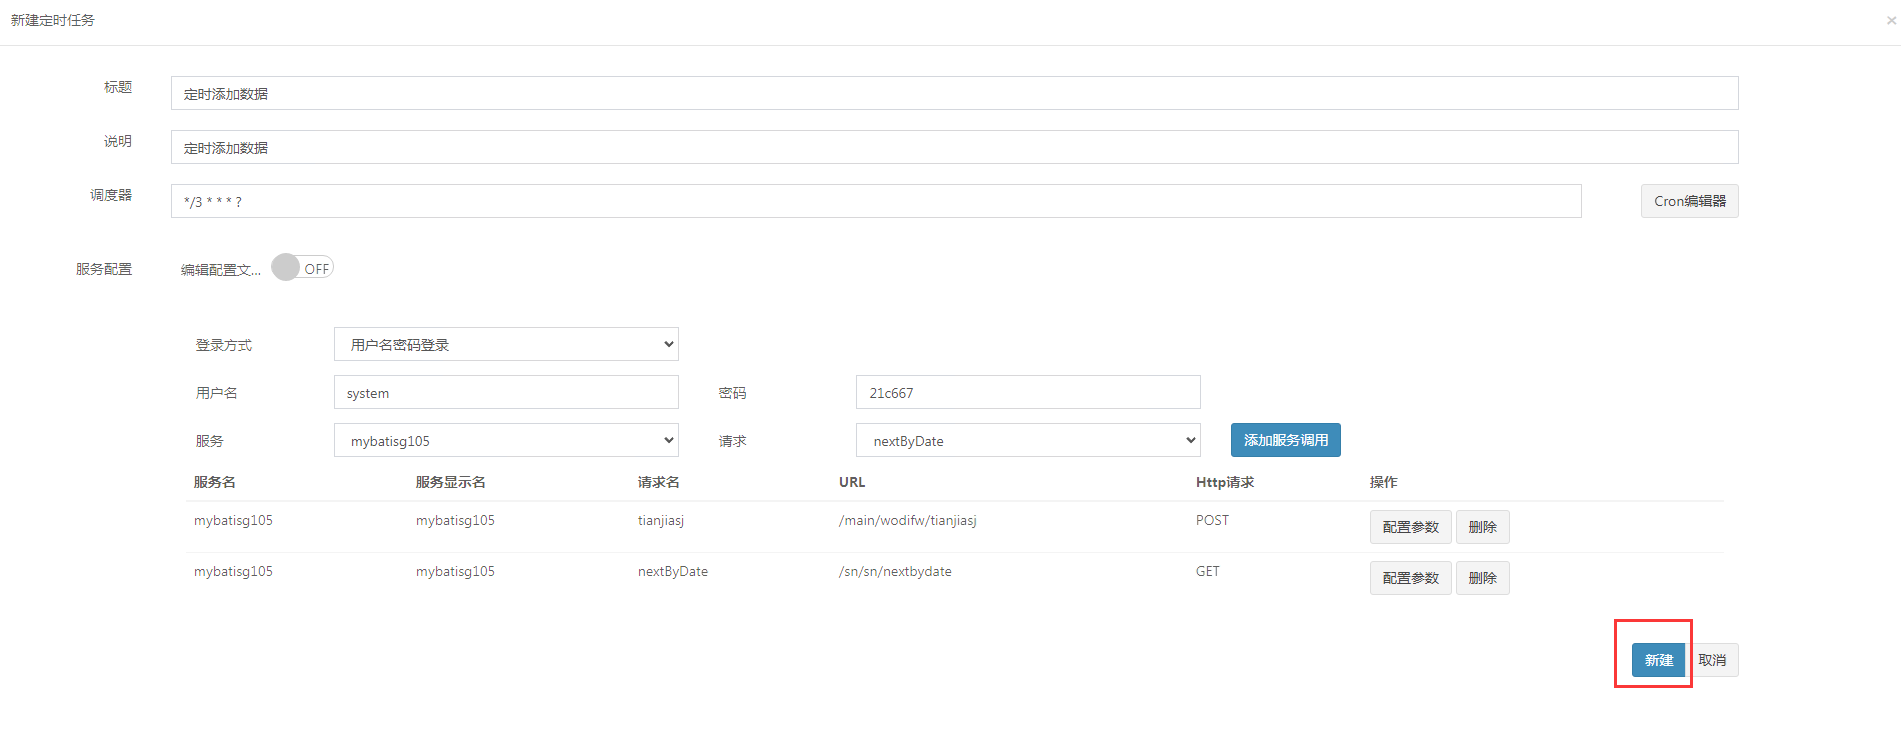Image resolution: width=1901 pixels, height=735 pixels.
Task: Expand the 请求 dropdown showing nextByDate
Action: pyautogui.click(x=1028, y=440)
